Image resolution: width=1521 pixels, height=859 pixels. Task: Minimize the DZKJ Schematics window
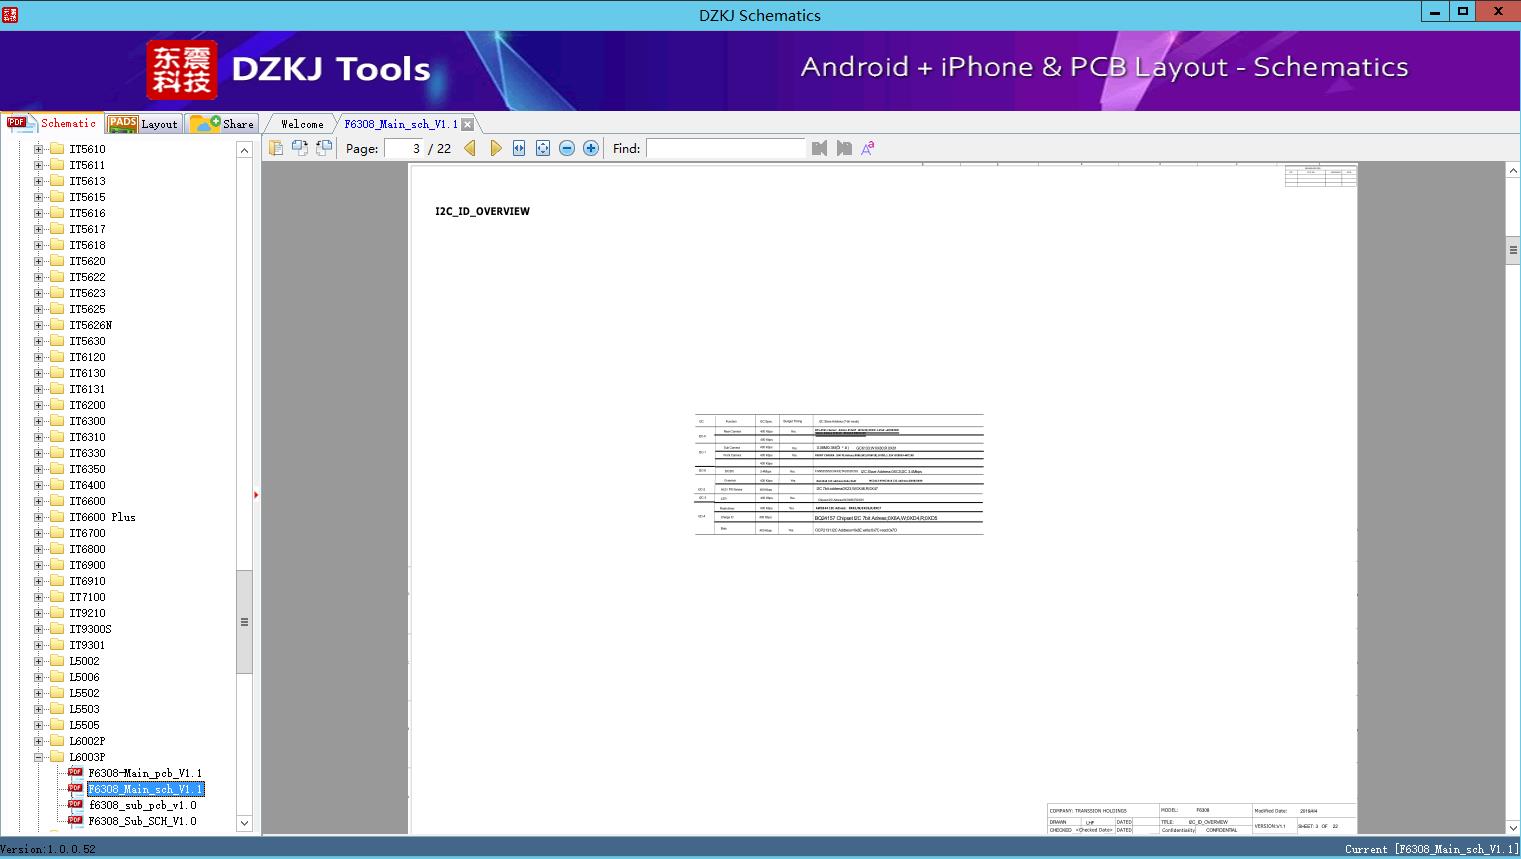tap(1435, 12)
